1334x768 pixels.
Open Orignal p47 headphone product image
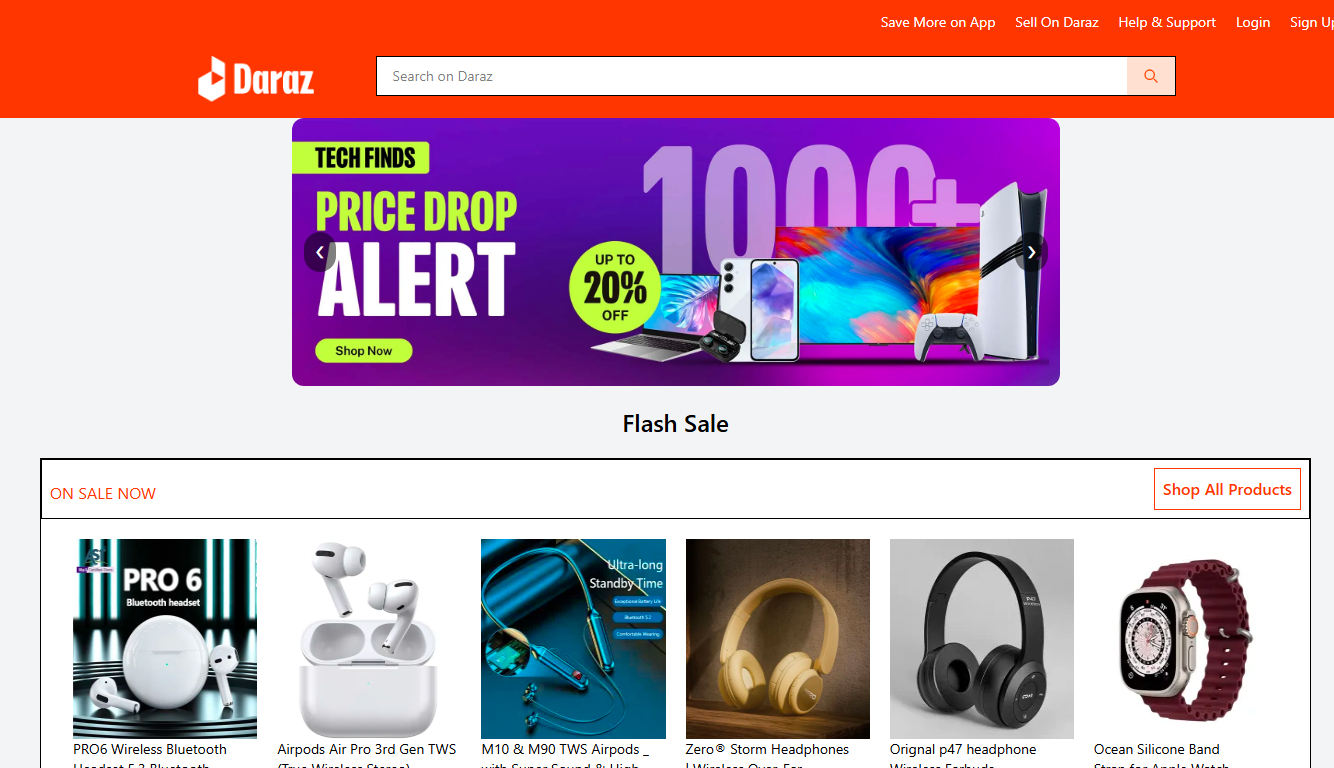point(982,639)
